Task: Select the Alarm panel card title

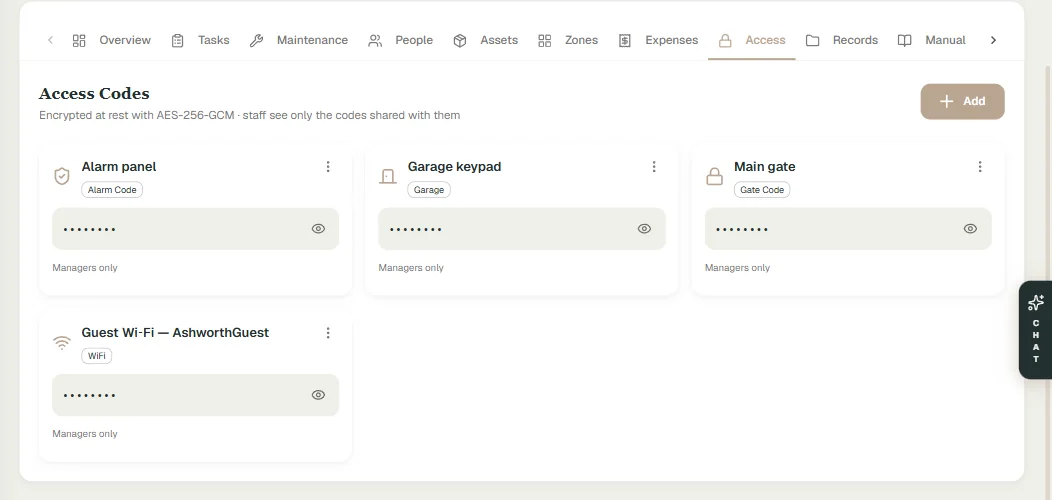Action: pyautogui.click(x=119, y=166)
